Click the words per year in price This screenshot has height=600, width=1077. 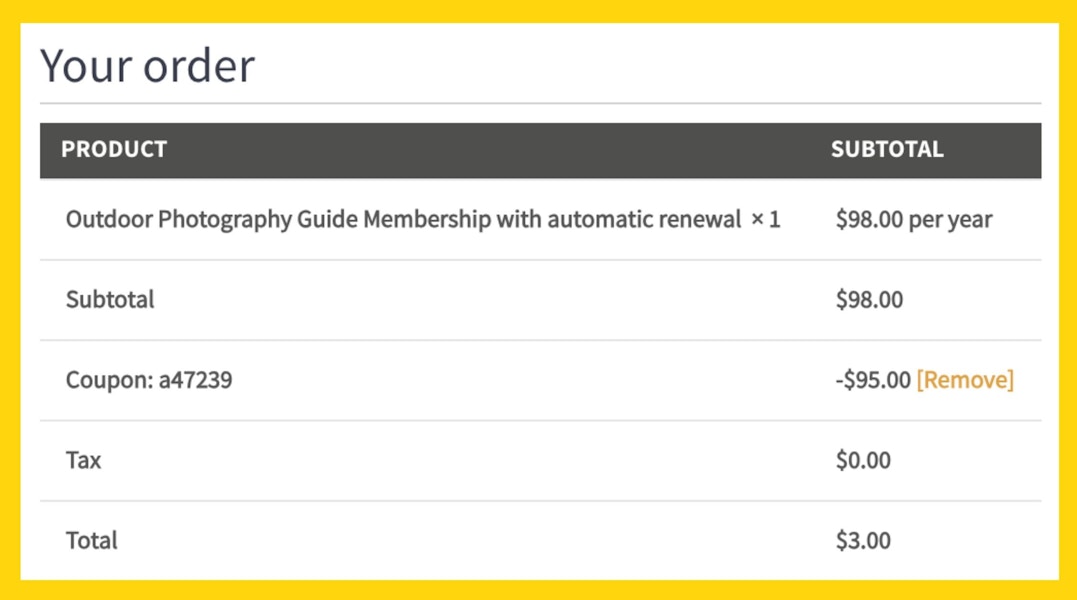click(951, 221)
